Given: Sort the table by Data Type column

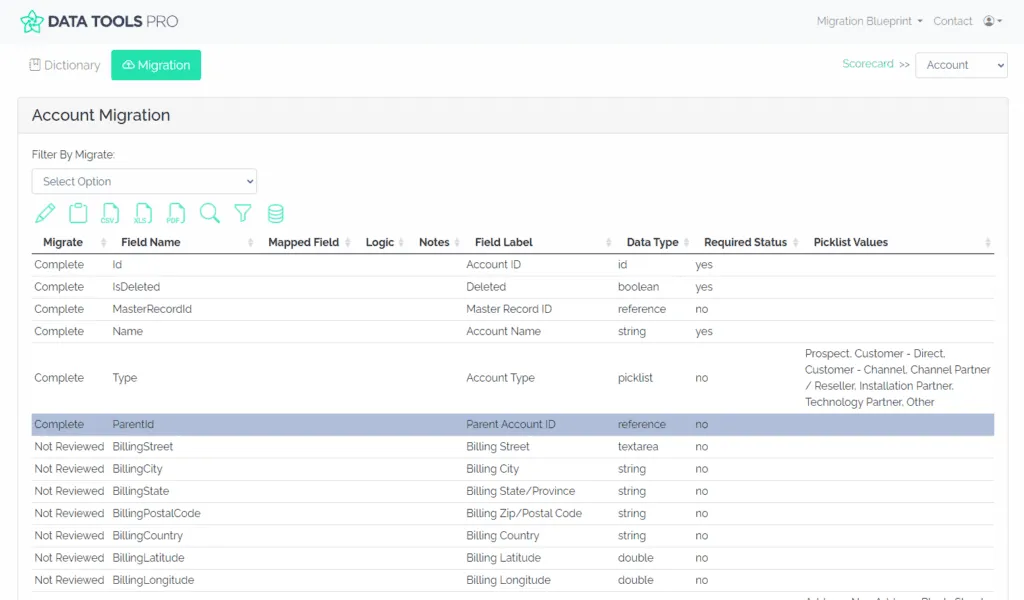Looking at the screenshot, I should click(x=650, y=241).
